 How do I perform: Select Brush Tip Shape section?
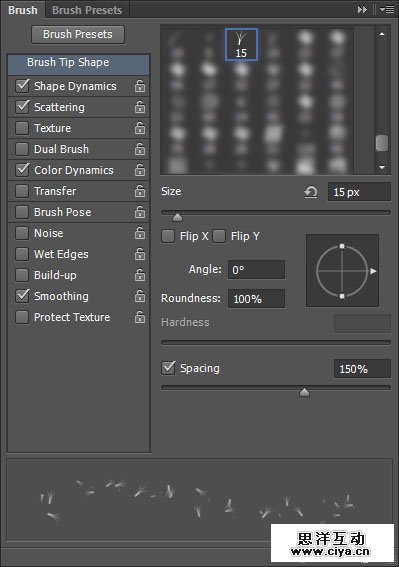pos(78,64)
